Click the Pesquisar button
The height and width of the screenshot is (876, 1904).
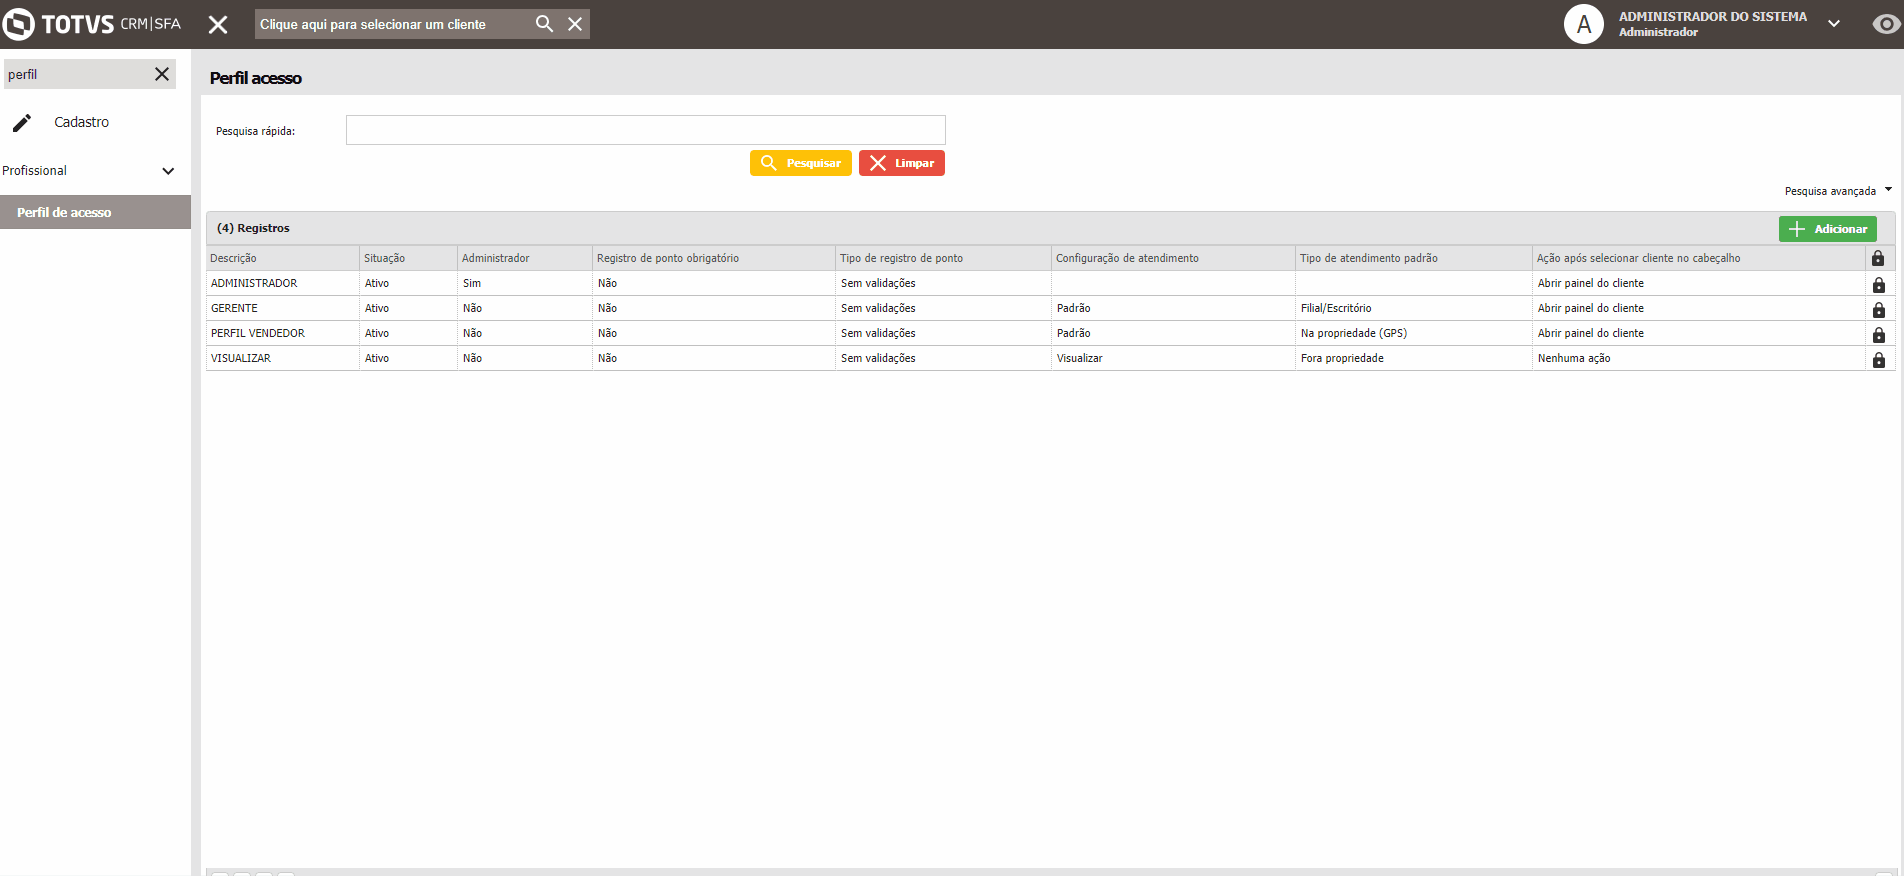(x=800, y=163)
